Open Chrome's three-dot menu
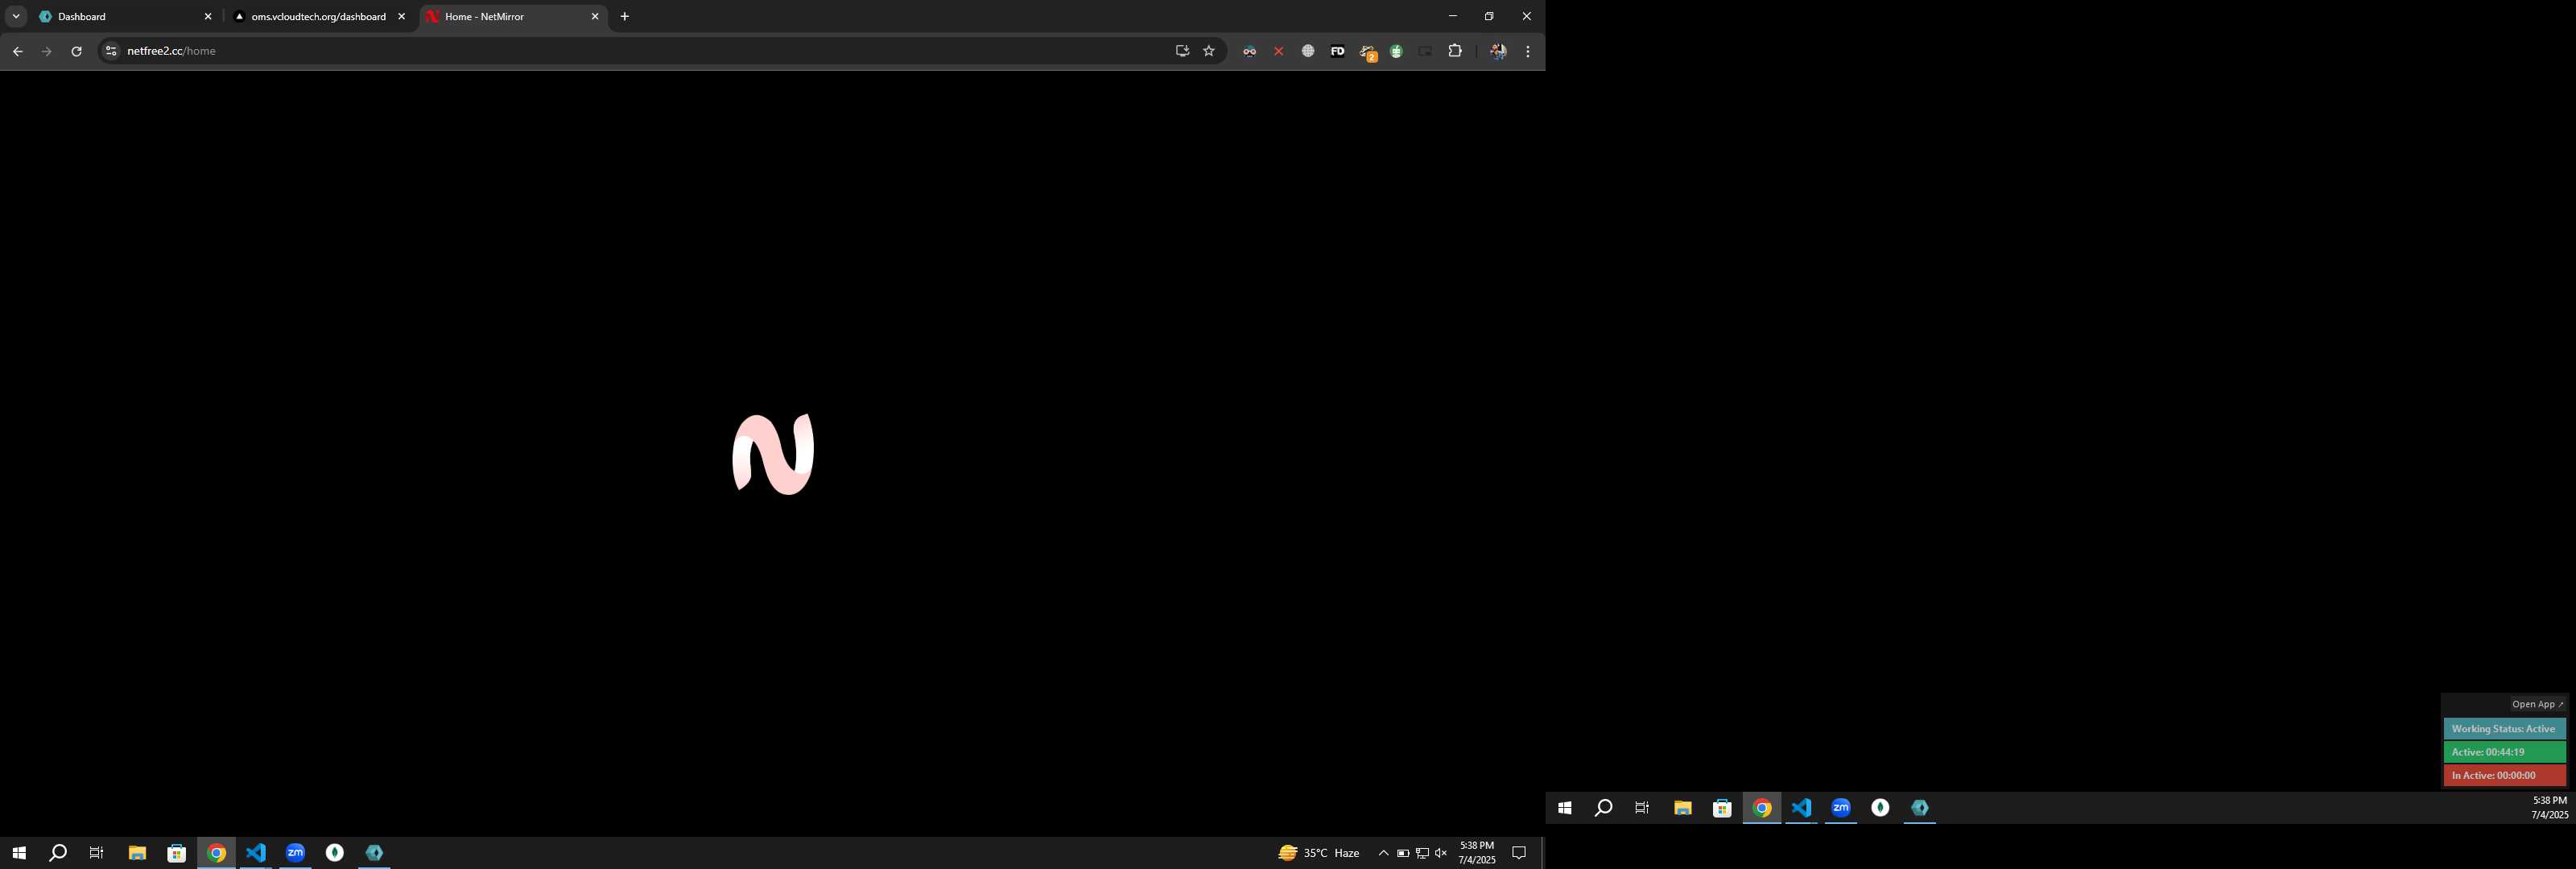Image resolution: width=2576 pixels, height=869 pixels. tap(1528, 51)
